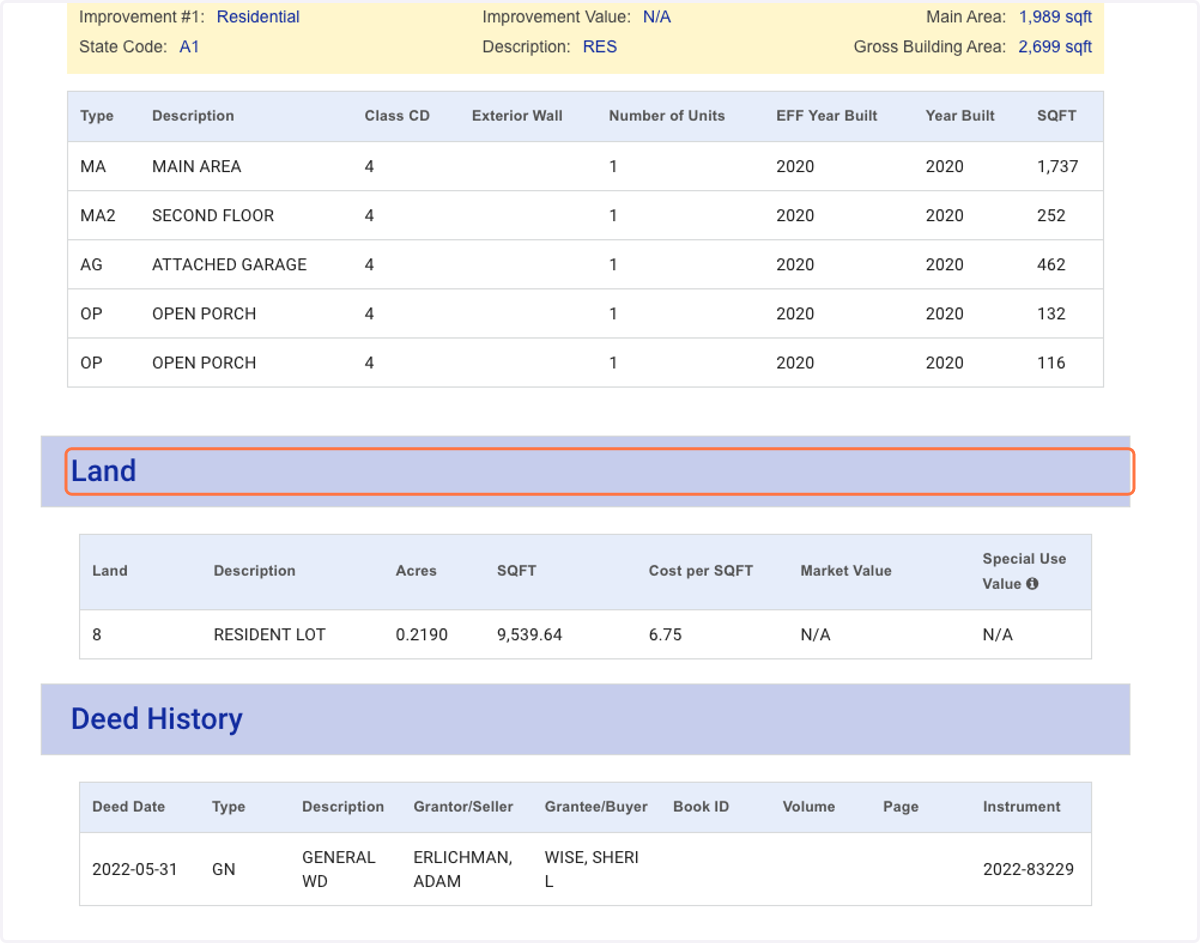Click the Volume column header
1200x943 pixels.
pyautogui.click(x=808, y=807)
